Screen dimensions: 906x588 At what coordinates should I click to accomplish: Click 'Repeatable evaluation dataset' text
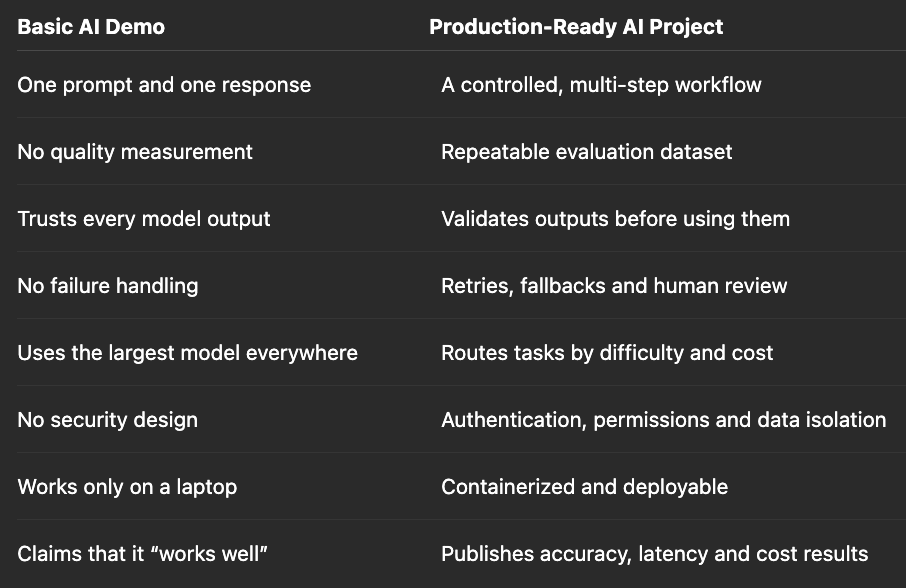coord(586,152)
